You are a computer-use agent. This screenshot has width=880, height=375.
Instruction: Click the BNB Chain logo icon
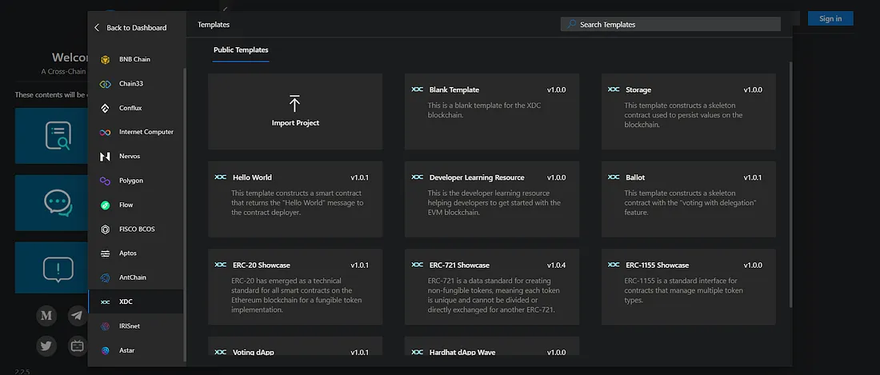[x=105, y=60]
